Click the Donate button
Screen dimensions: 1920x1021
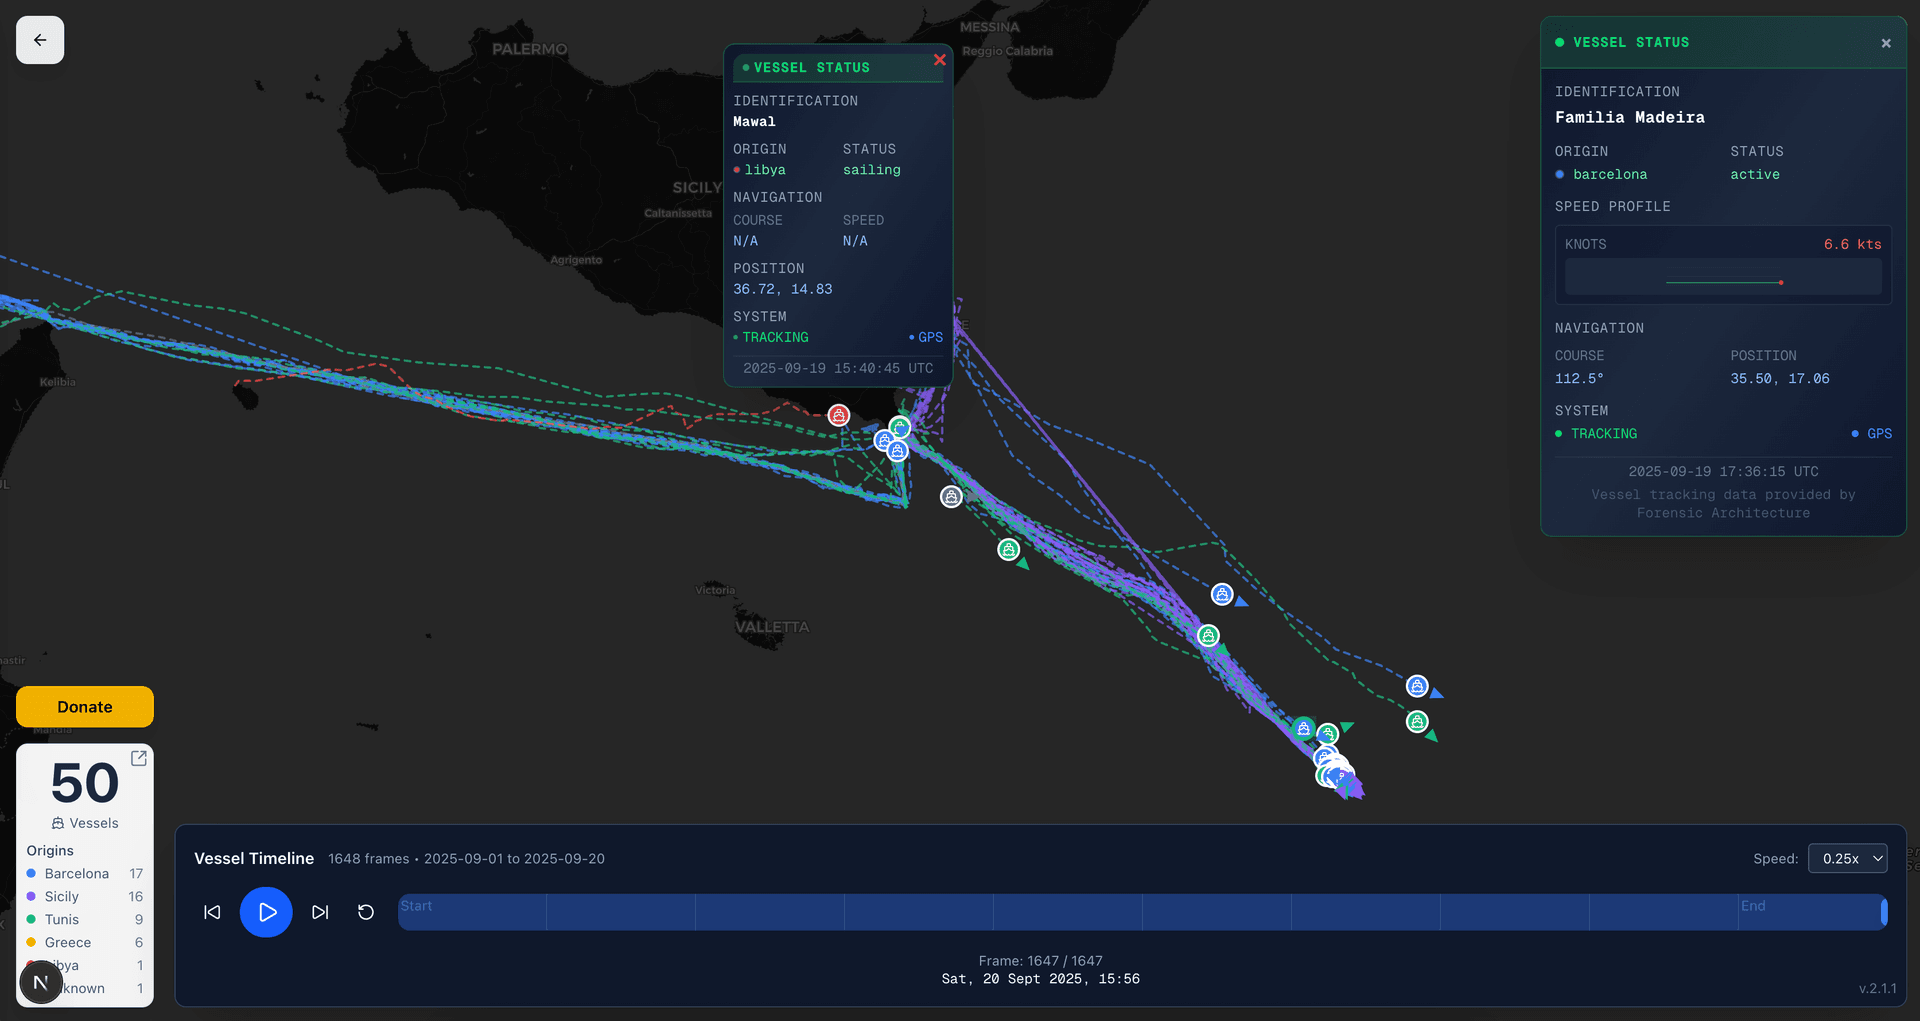84,706
